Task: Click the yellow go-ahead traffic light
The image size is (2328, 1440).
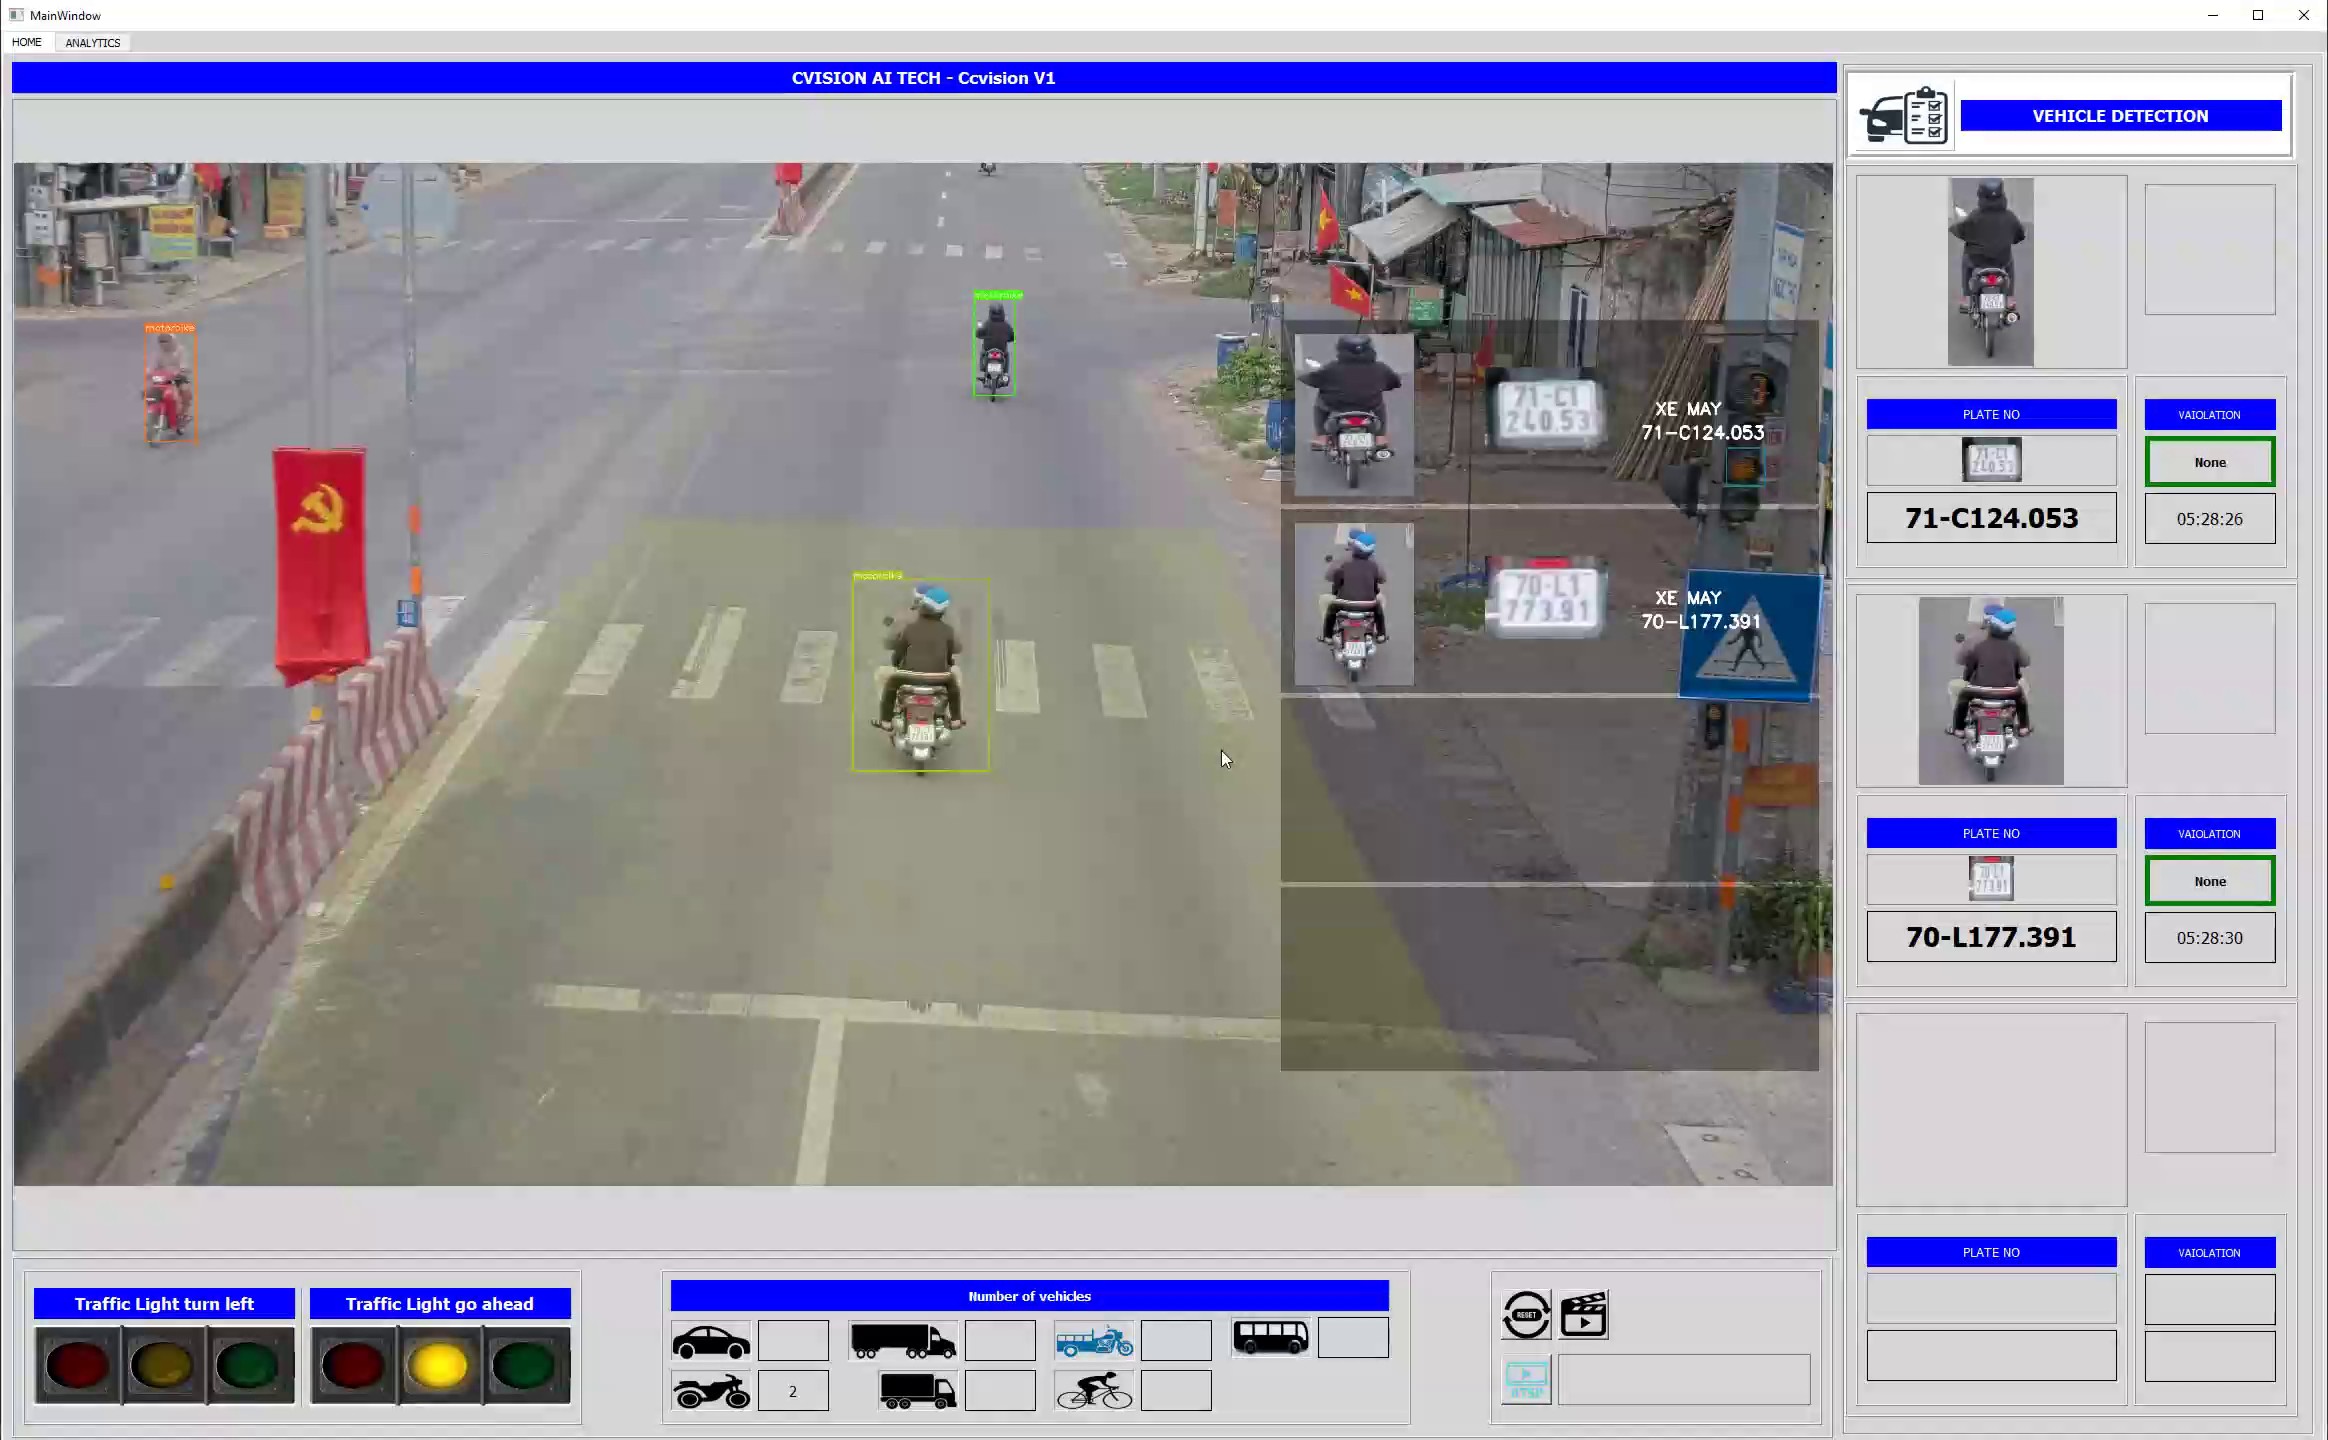Action: [438, 1366]
